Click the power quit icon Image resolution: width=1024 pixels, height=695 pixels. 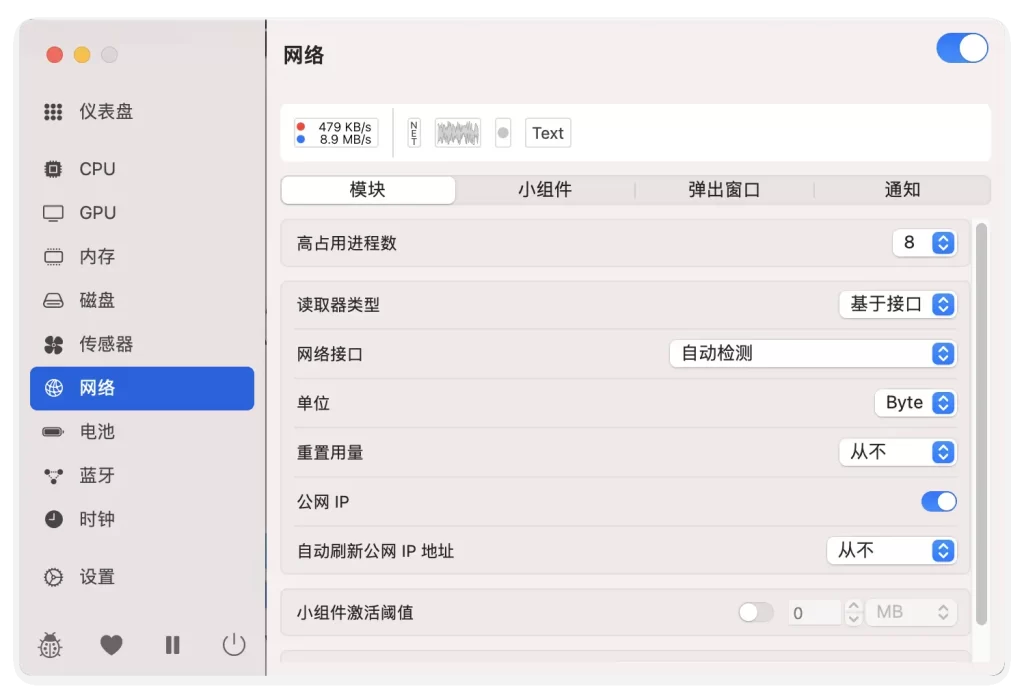click(234, 645)
